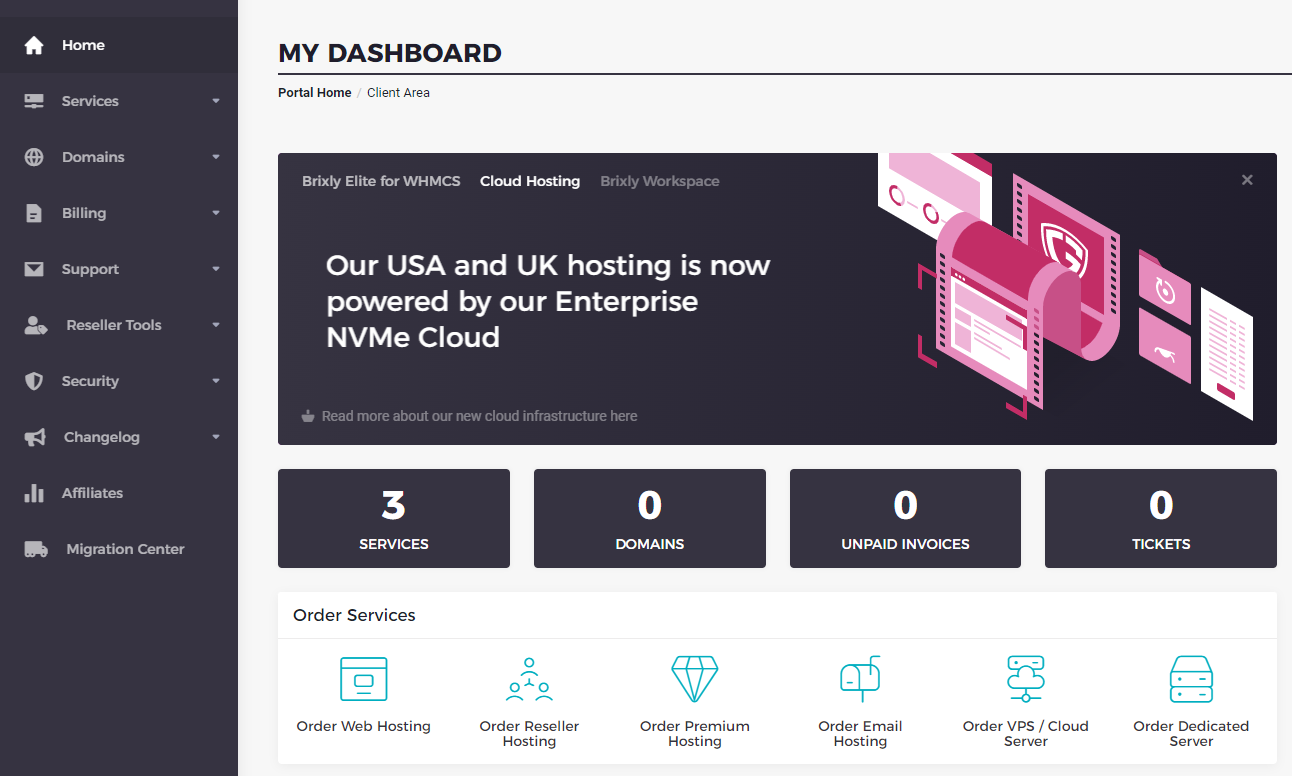
Task: Click the Support envelope icon
Action: tap(34, 269)
